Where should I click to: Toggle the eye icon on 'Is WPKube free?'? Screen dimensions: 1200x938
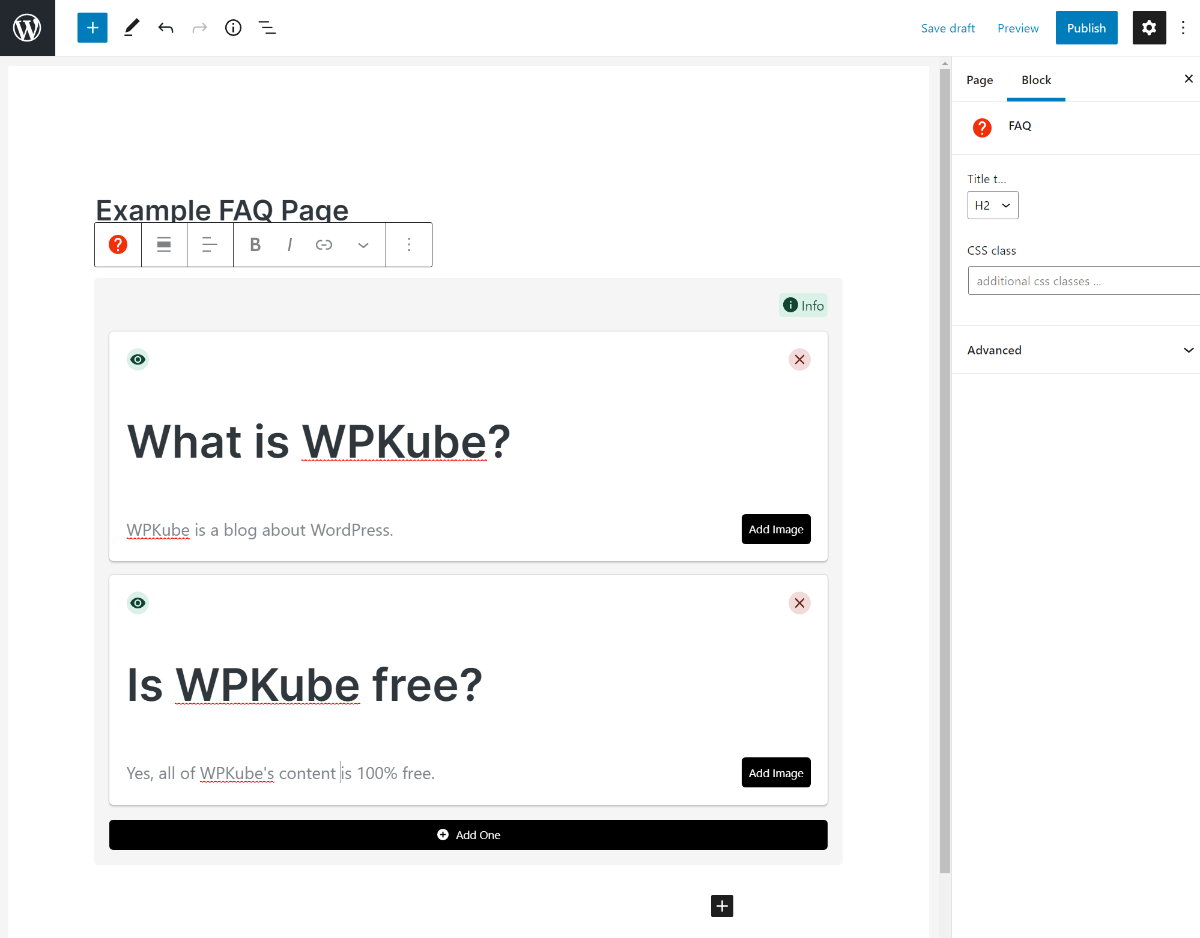click(137, 603)
